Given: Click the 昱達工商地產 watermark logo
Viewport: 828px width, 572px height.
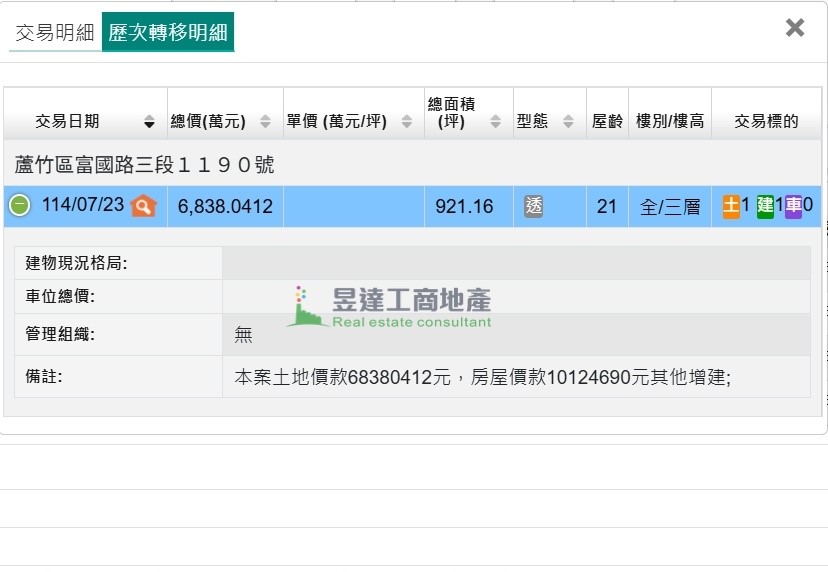Looking at the screenshot, I should (x=390, y=307).
